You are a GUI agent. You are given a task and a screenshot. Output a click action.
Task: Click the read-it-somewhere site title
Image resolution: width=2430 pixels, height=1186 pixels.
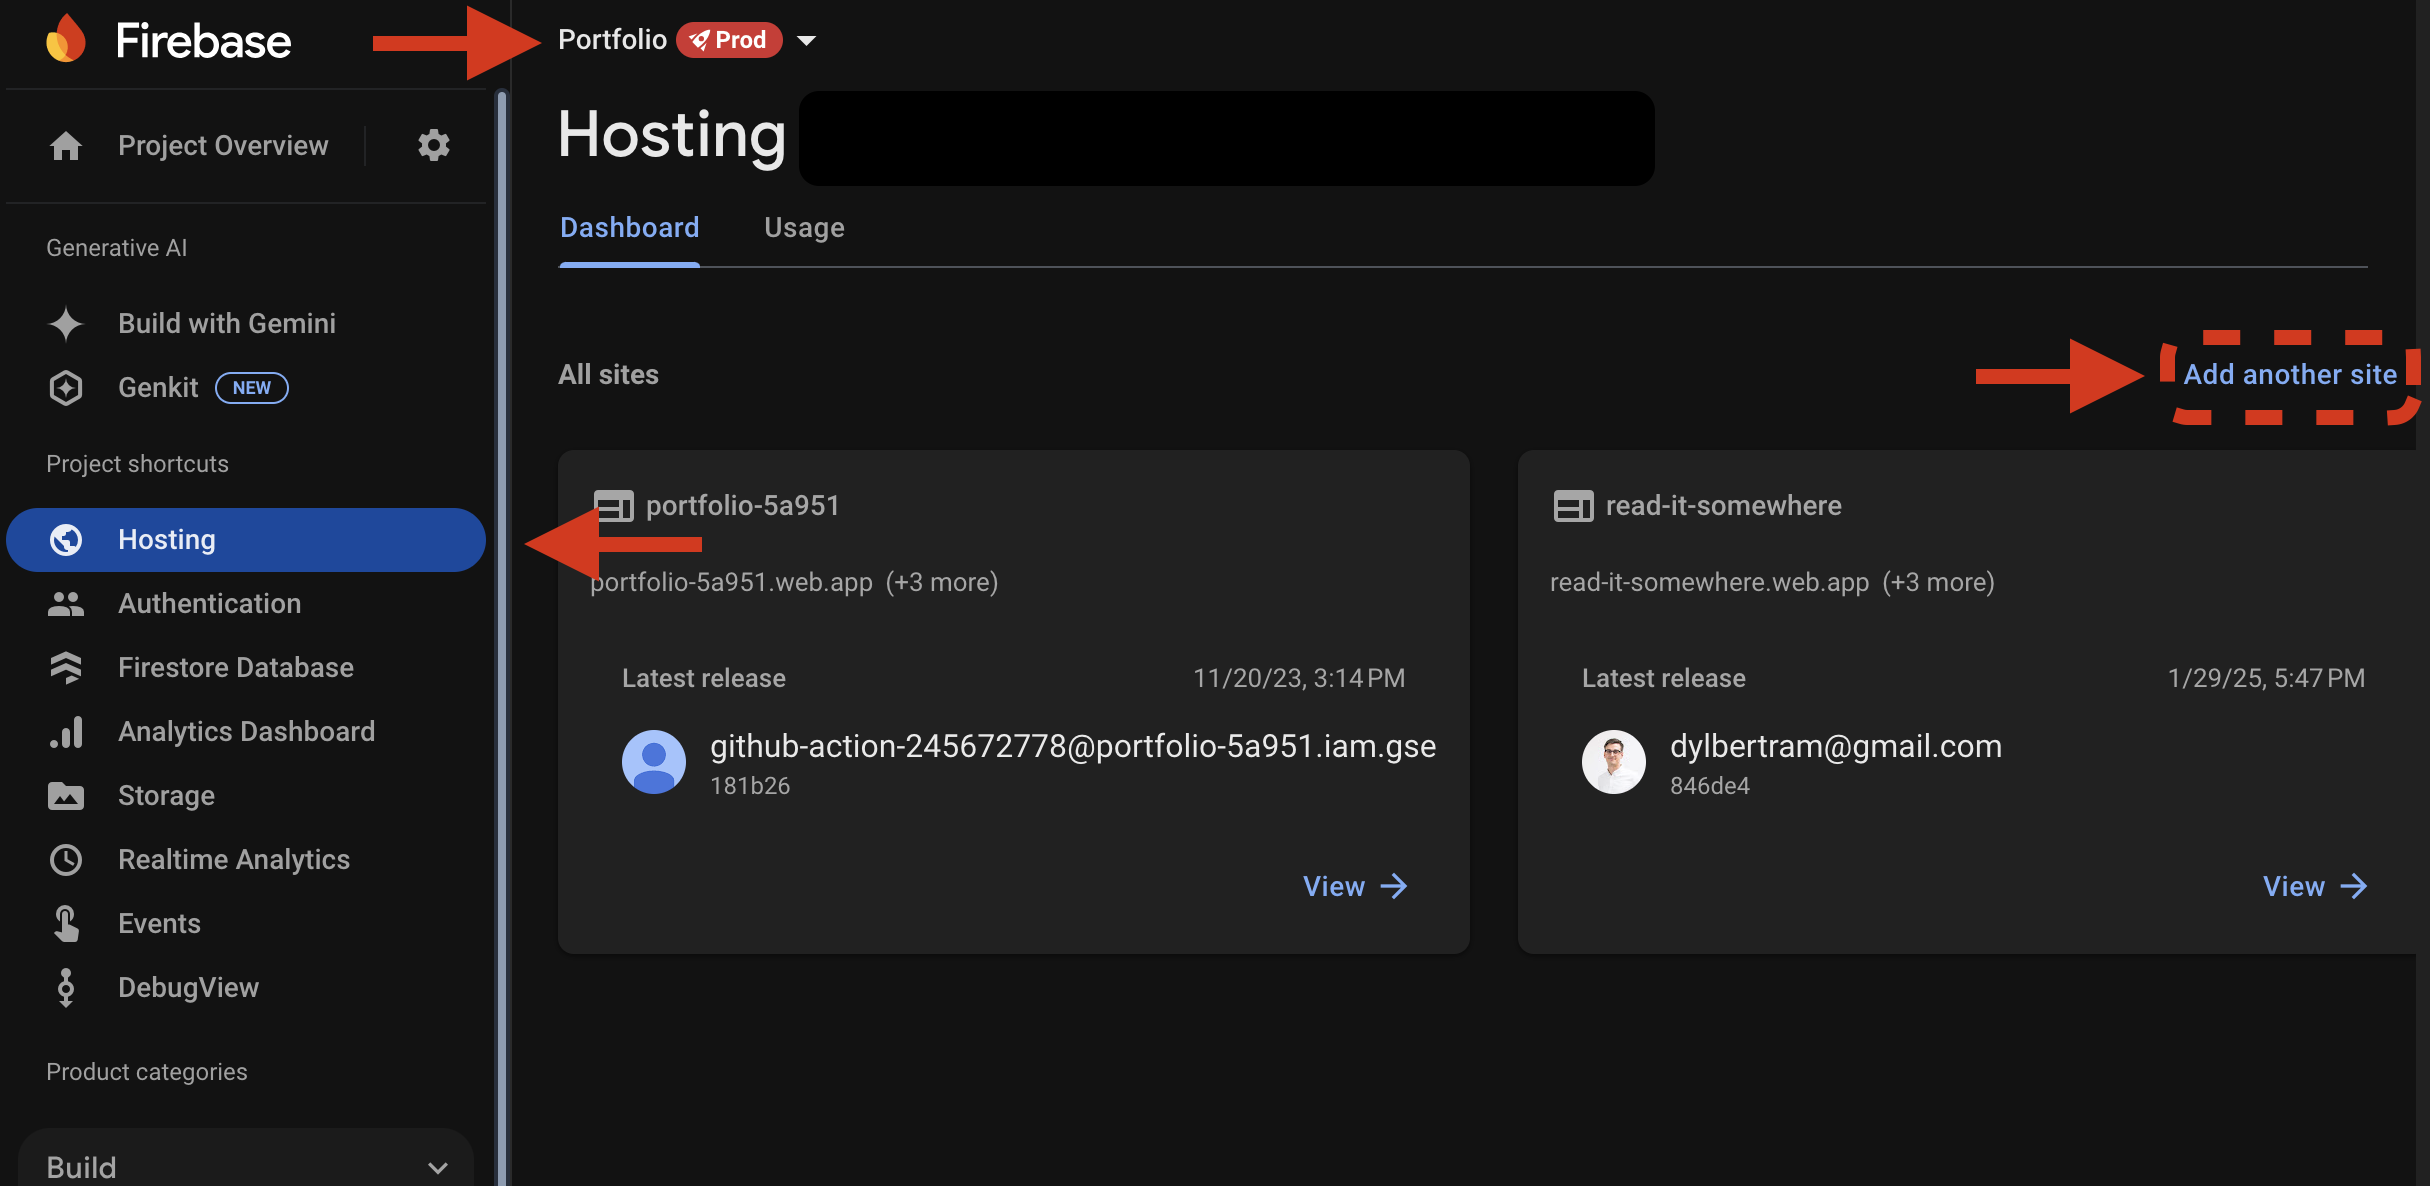1723,506
